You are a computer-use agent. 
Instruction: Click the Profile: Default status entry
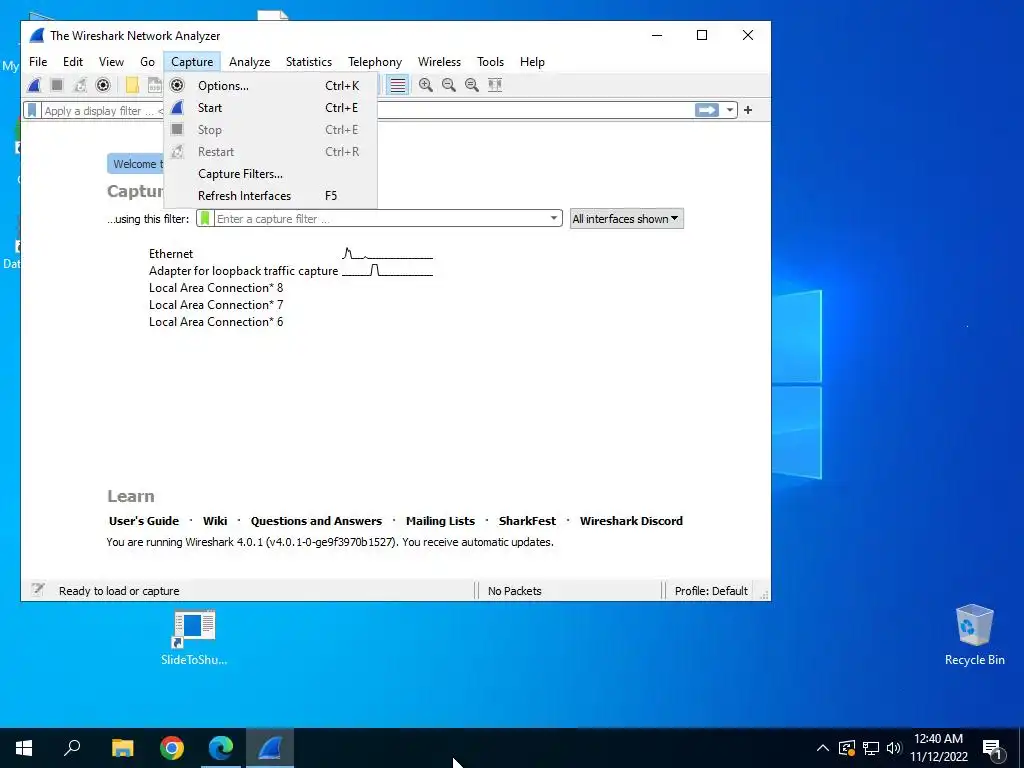pyautogui.click(x=711, y=591)
